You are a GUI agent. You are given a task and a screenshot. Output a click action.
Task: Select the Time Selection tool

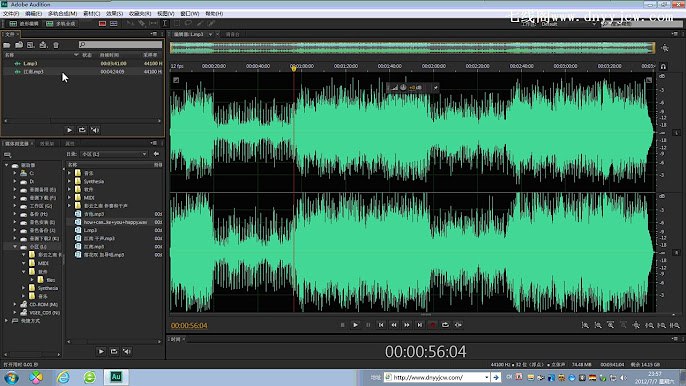pyautogui.click(x=164, y=23)
